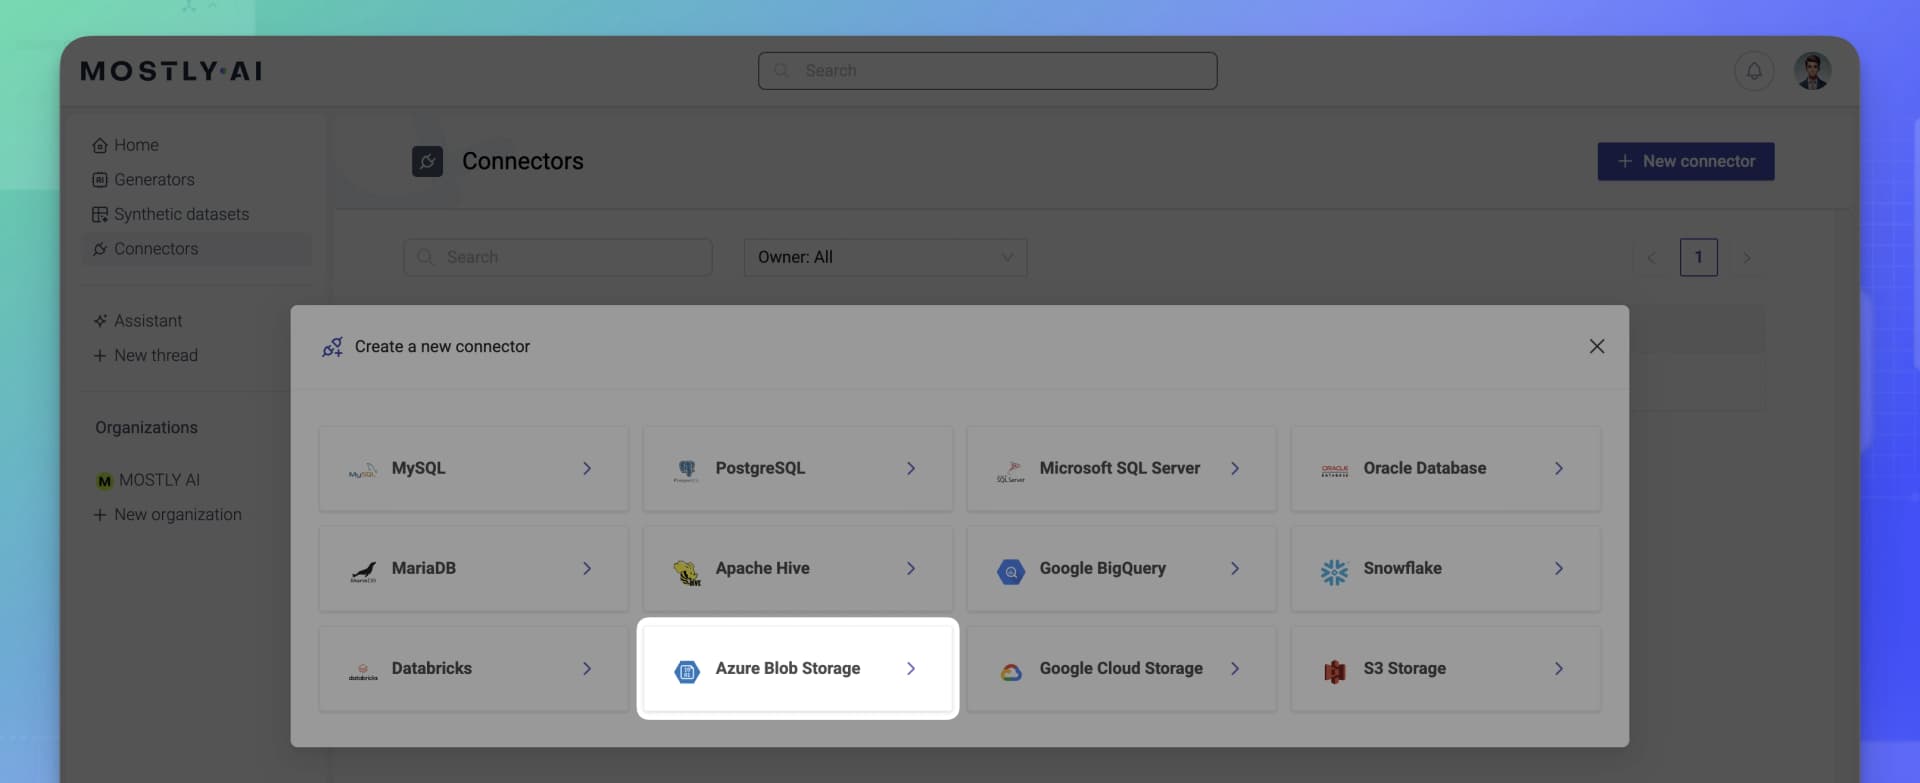This screenshot has height=783, width=1920.
Task: Click the PostgreSQL elephant icon
Action: (x=686, y=470)
